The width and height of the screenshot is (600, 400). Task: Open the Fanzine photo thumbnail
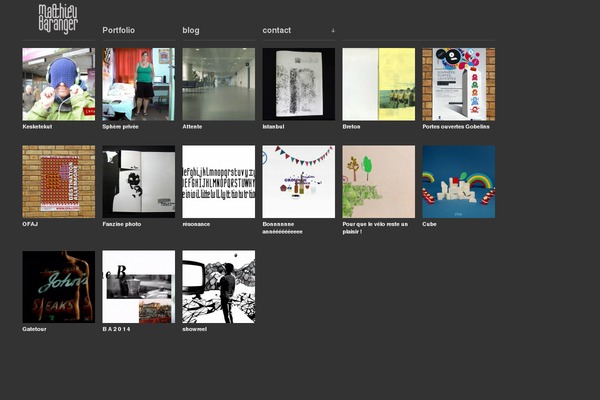click(x=139, y=181)
